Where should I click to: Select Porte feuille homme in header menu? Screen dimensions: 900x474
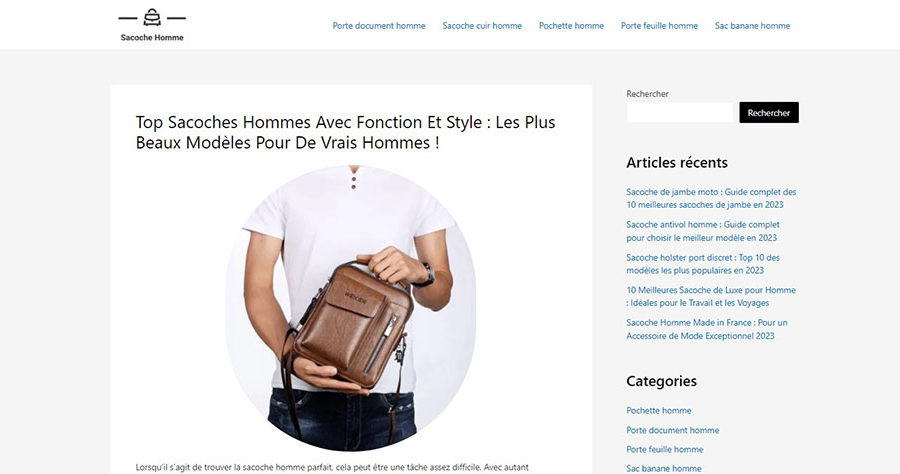point(659,26)
